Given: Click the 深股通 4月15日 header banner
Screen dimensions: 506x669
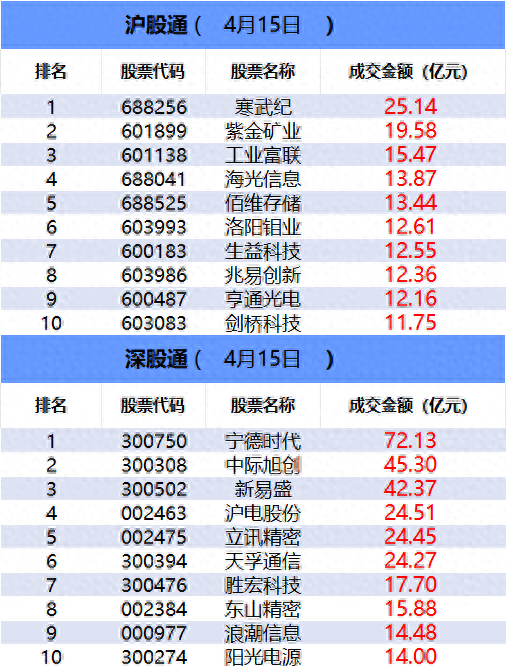Looking at the screenshot, I should click(x=253, y=359).
